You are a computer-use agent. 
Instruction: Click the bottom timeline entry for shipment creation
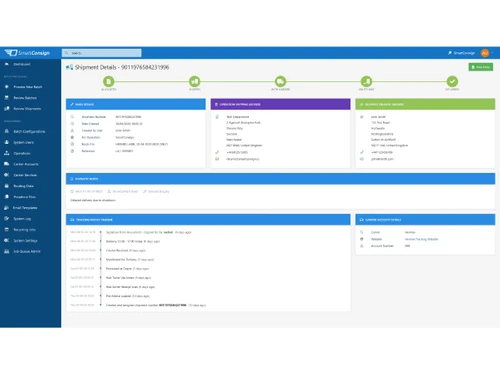tap(156, 305)
